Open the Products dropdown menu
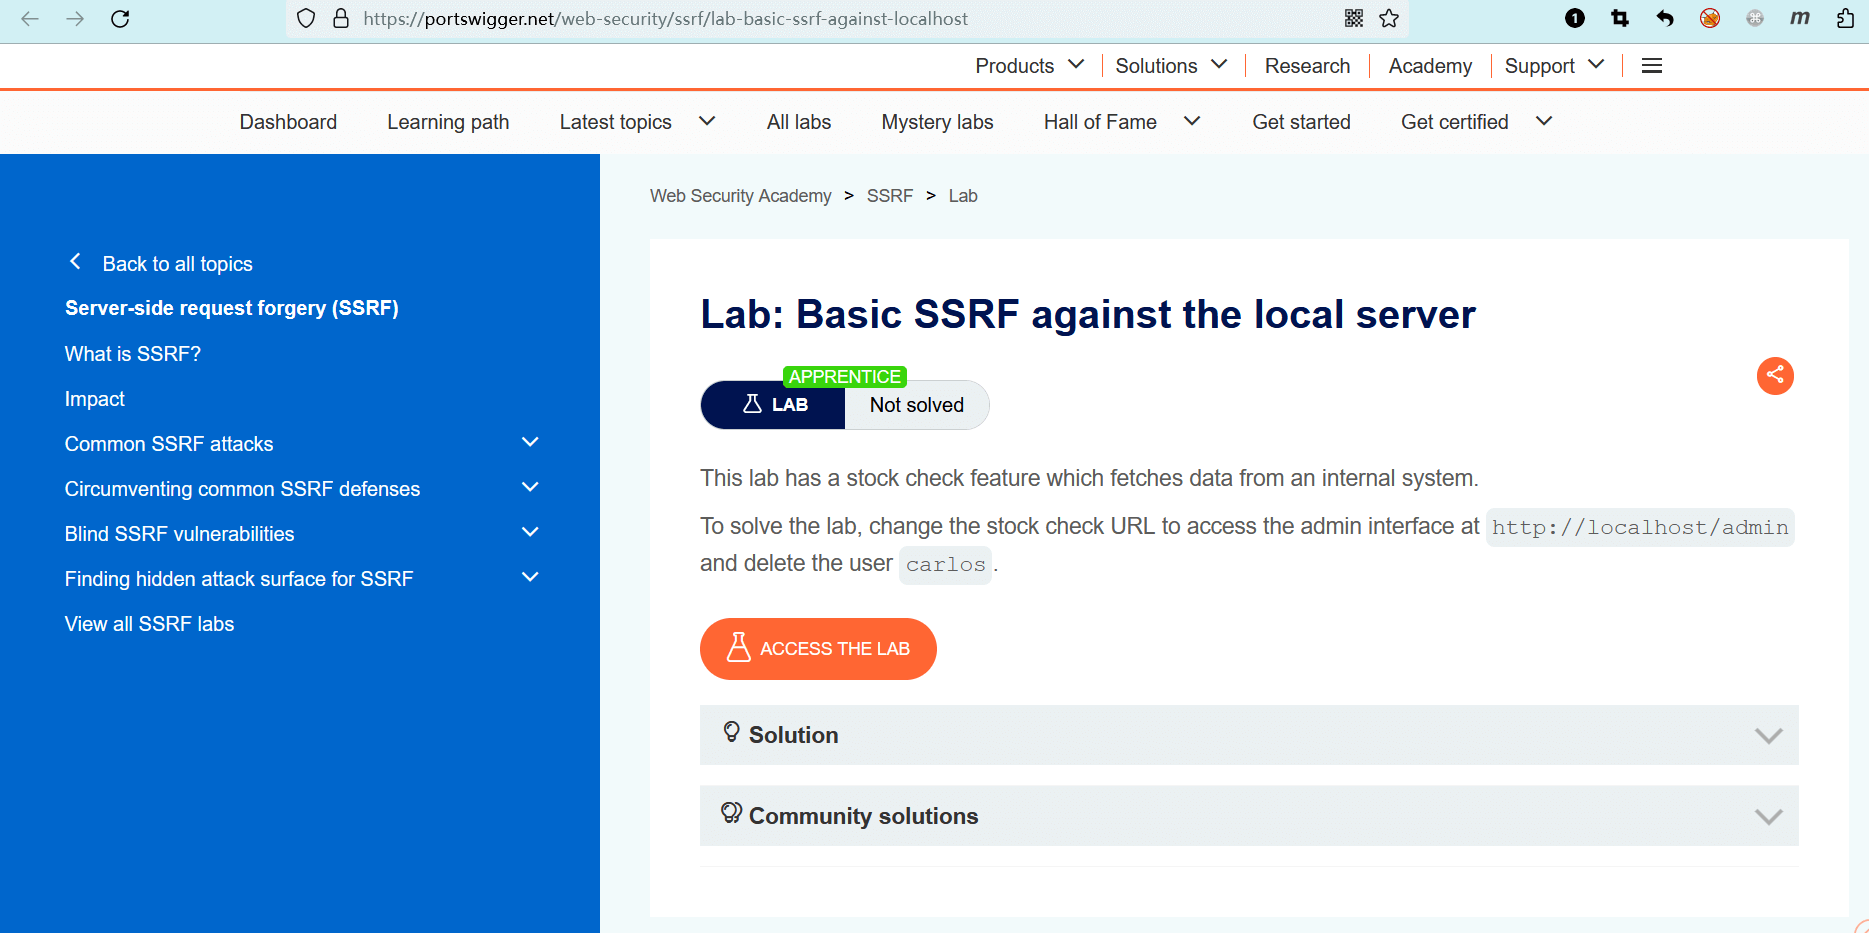 [x=1029, y=66]
